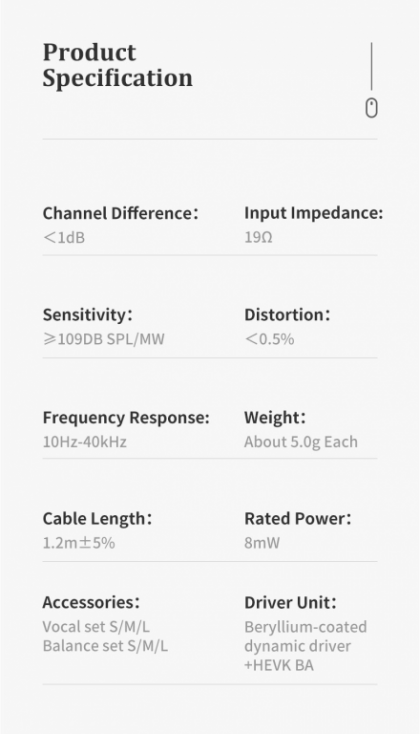Select the Sensitivity label
420x734 pixels.
point(88,315)
